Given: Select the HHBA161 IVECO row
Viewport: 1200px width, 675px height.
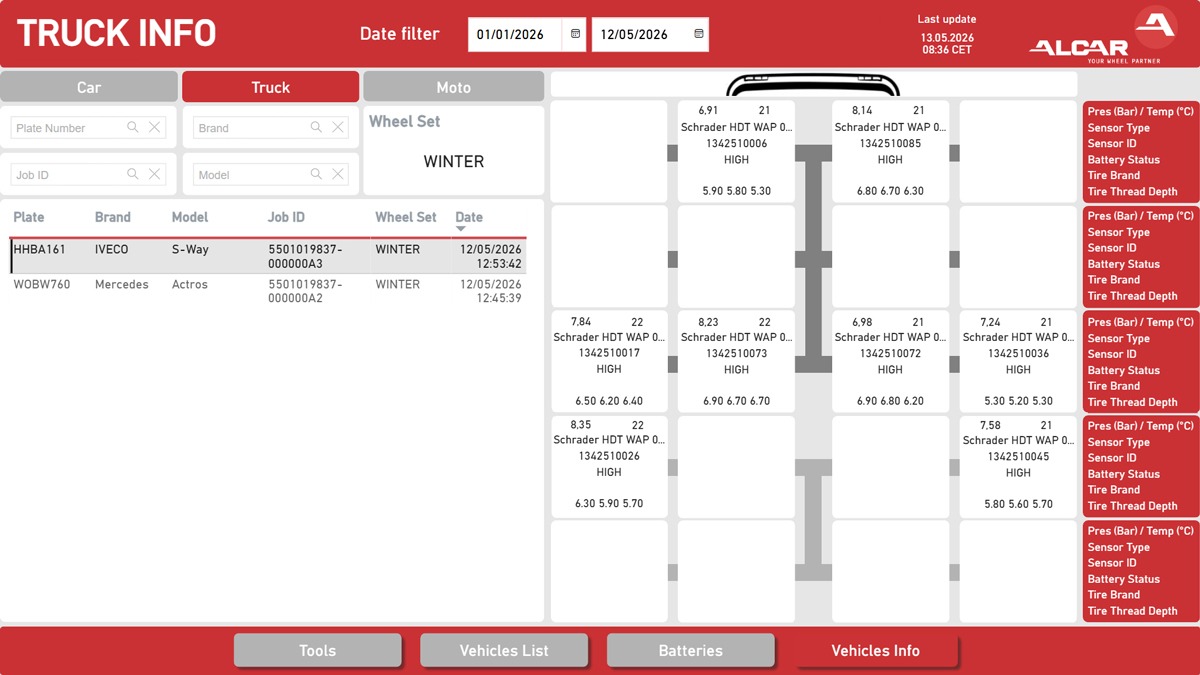Looking at the screenshot, I should coord(268,256).
